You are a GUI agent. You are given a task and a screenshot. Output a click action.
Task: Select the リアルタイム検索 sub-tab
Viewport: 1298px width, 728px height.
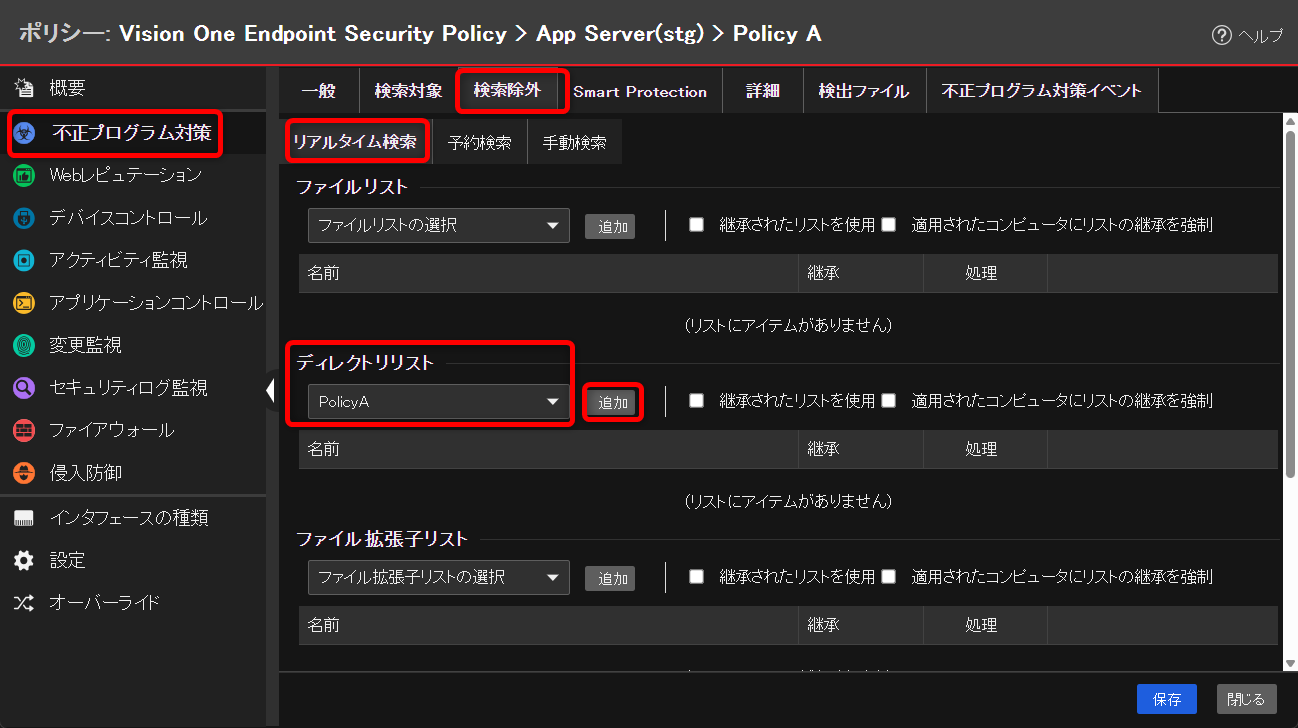coord(355,142)
